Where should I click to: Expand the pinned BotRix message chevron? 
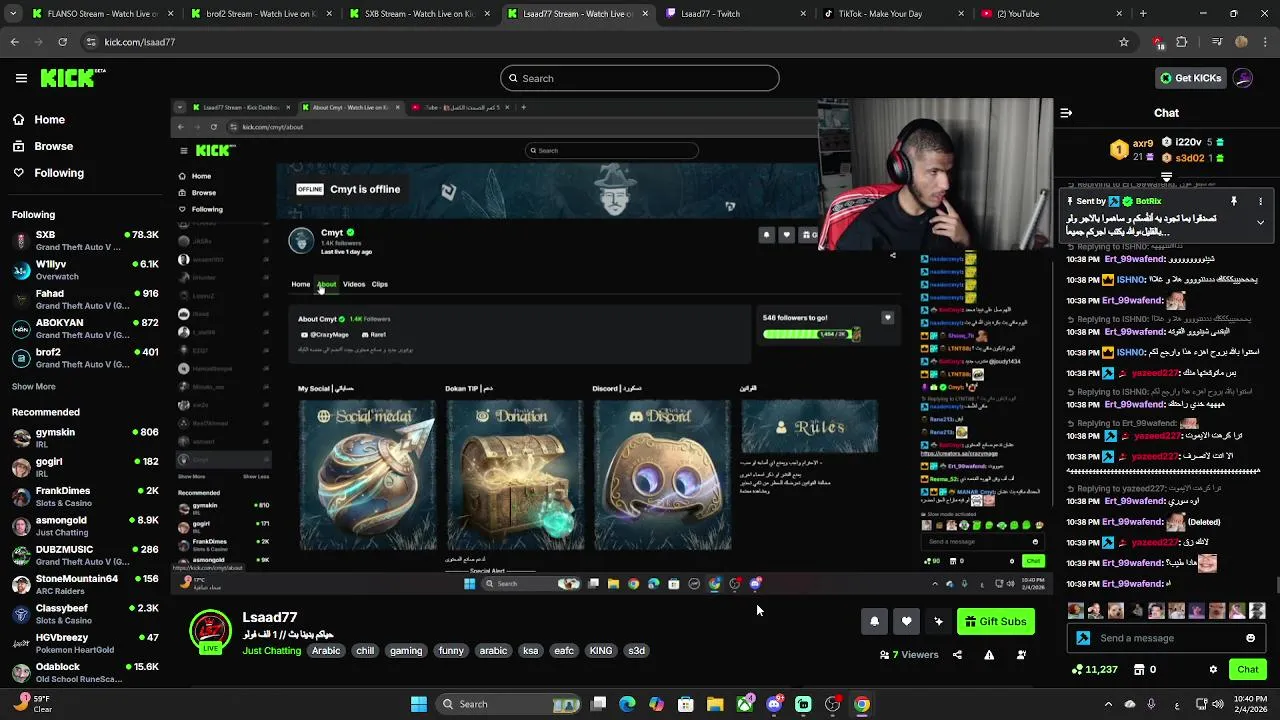1261,222
